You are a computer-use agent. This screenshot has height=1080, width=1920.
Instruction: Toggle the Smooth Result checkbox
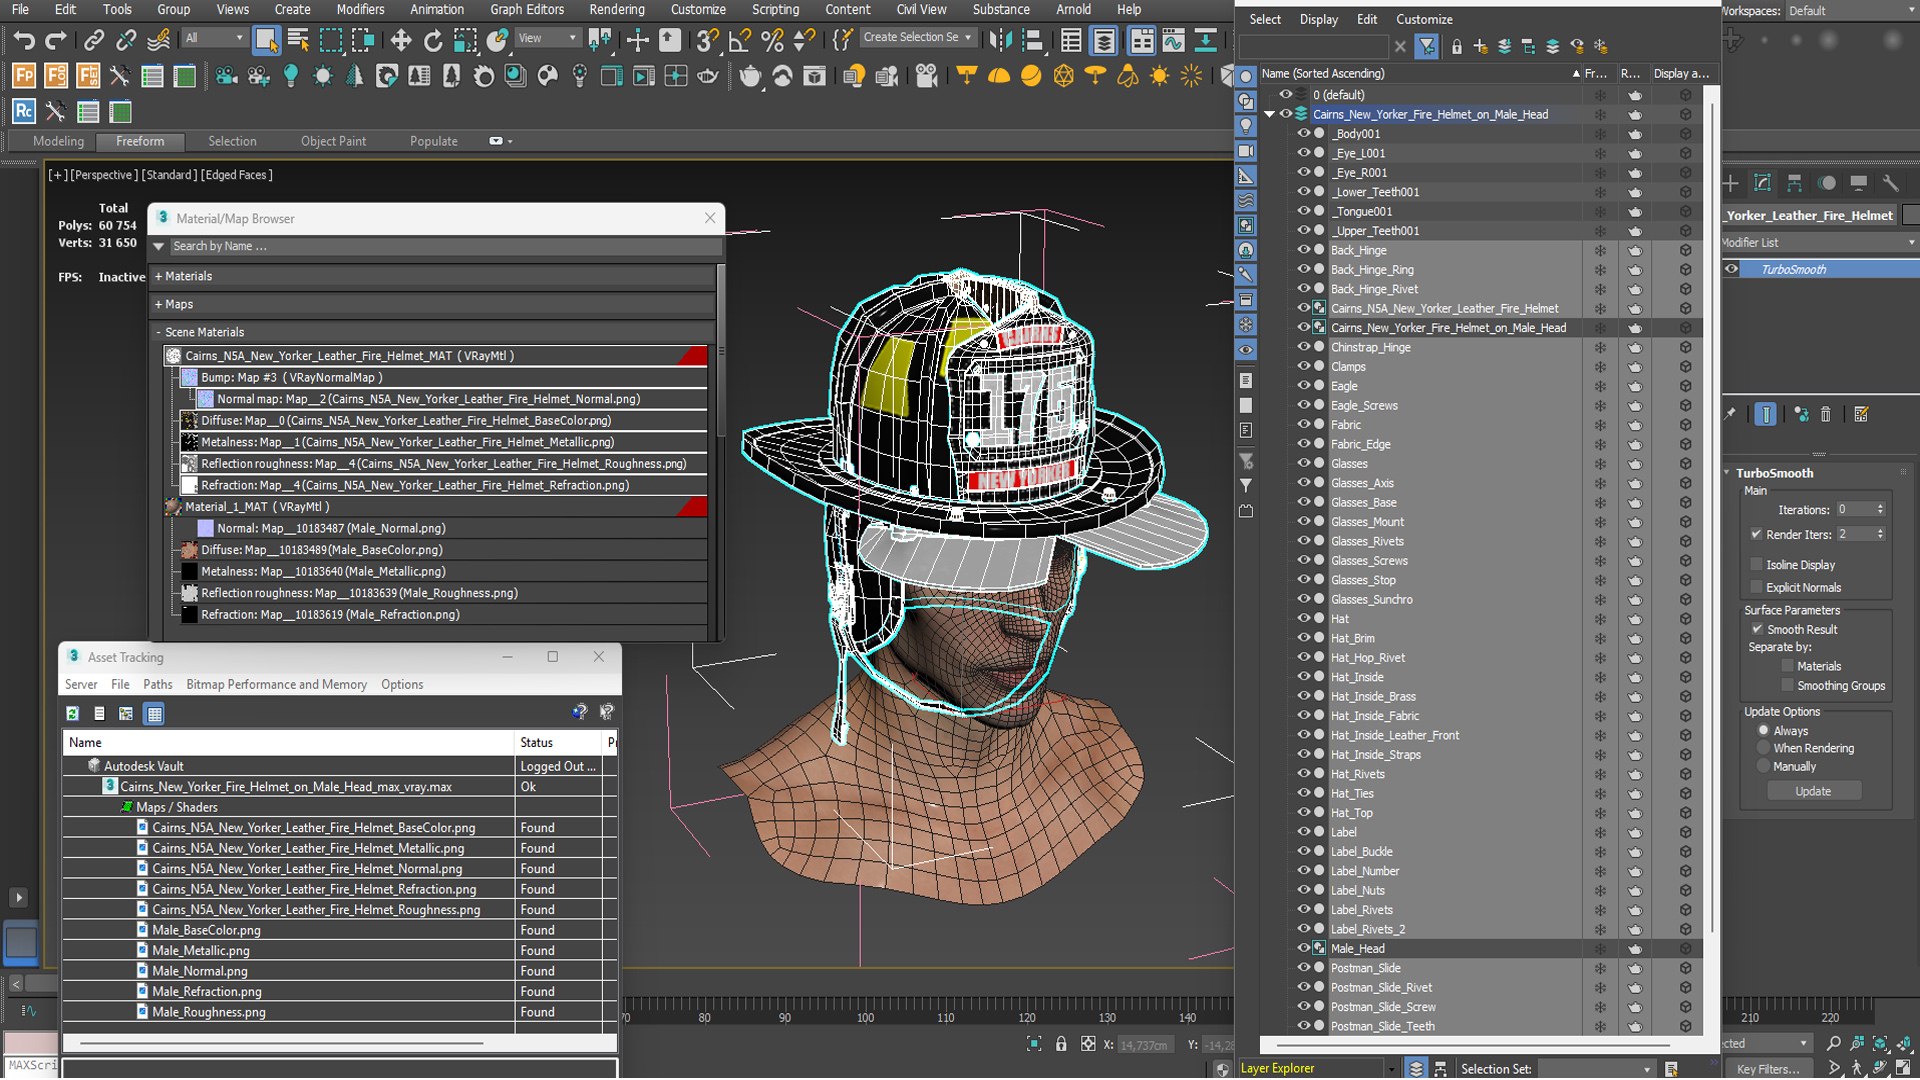pyautogui.click(x=1757, y=629)
